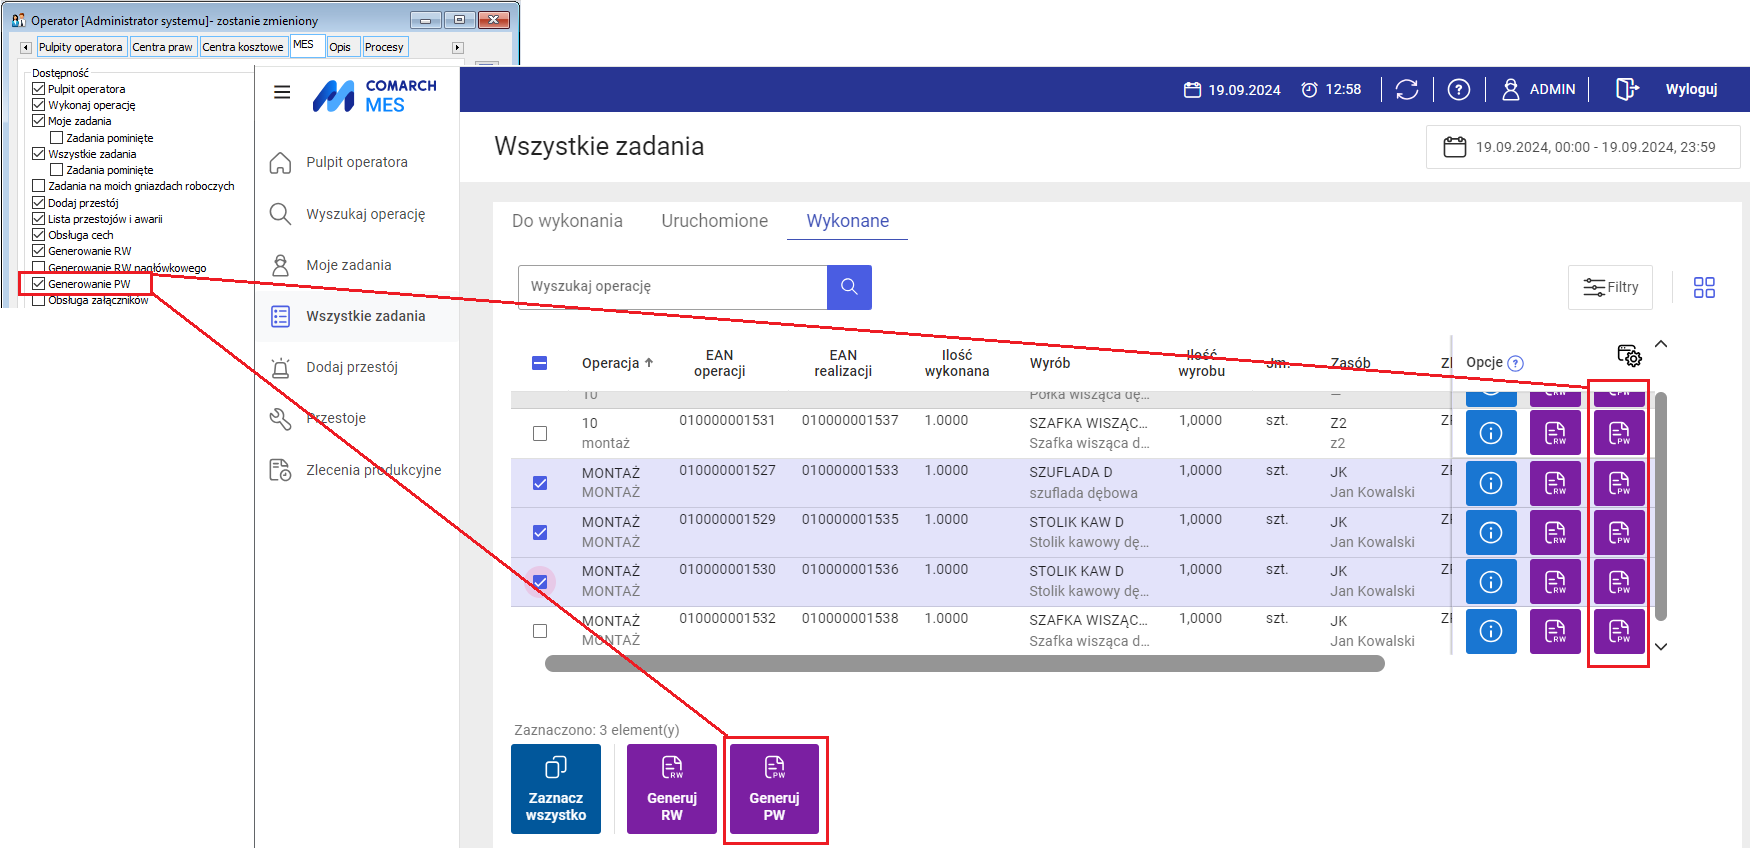Click the Zaznacz wszystko button
The height and width of the screenshot is (848, 1750).
(x=556, y=789)
